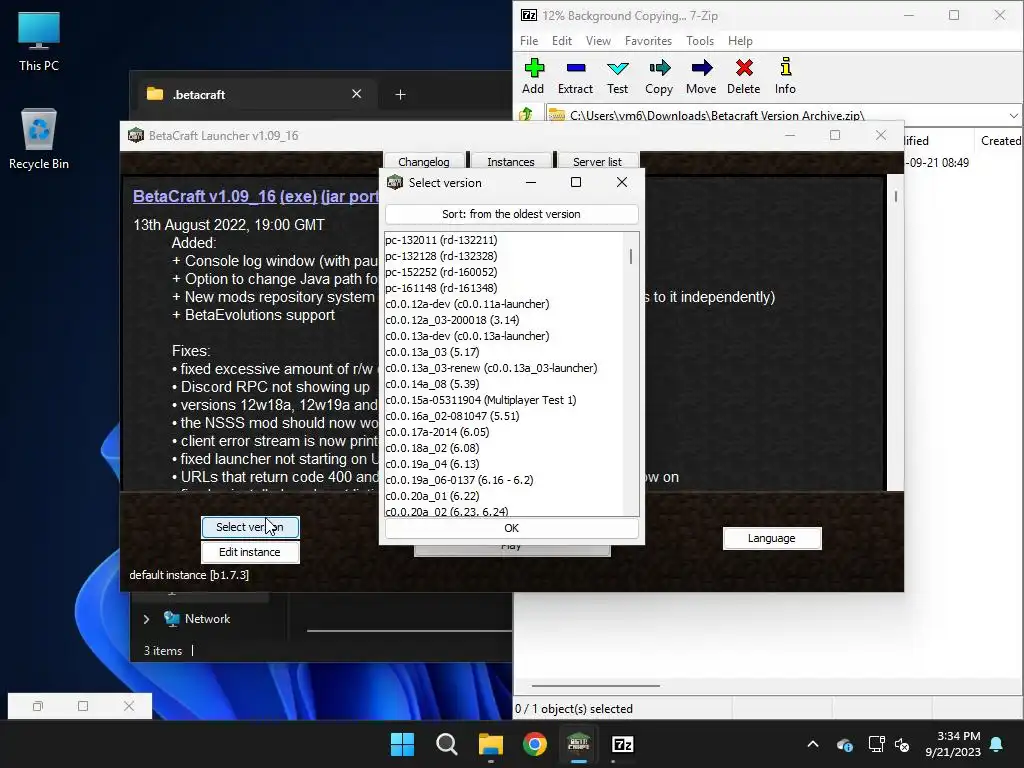This screenshot has width=1024, height=768.
Task: Select version pc-132128 (rd-132328)
Action: click(x=504, y=256)
